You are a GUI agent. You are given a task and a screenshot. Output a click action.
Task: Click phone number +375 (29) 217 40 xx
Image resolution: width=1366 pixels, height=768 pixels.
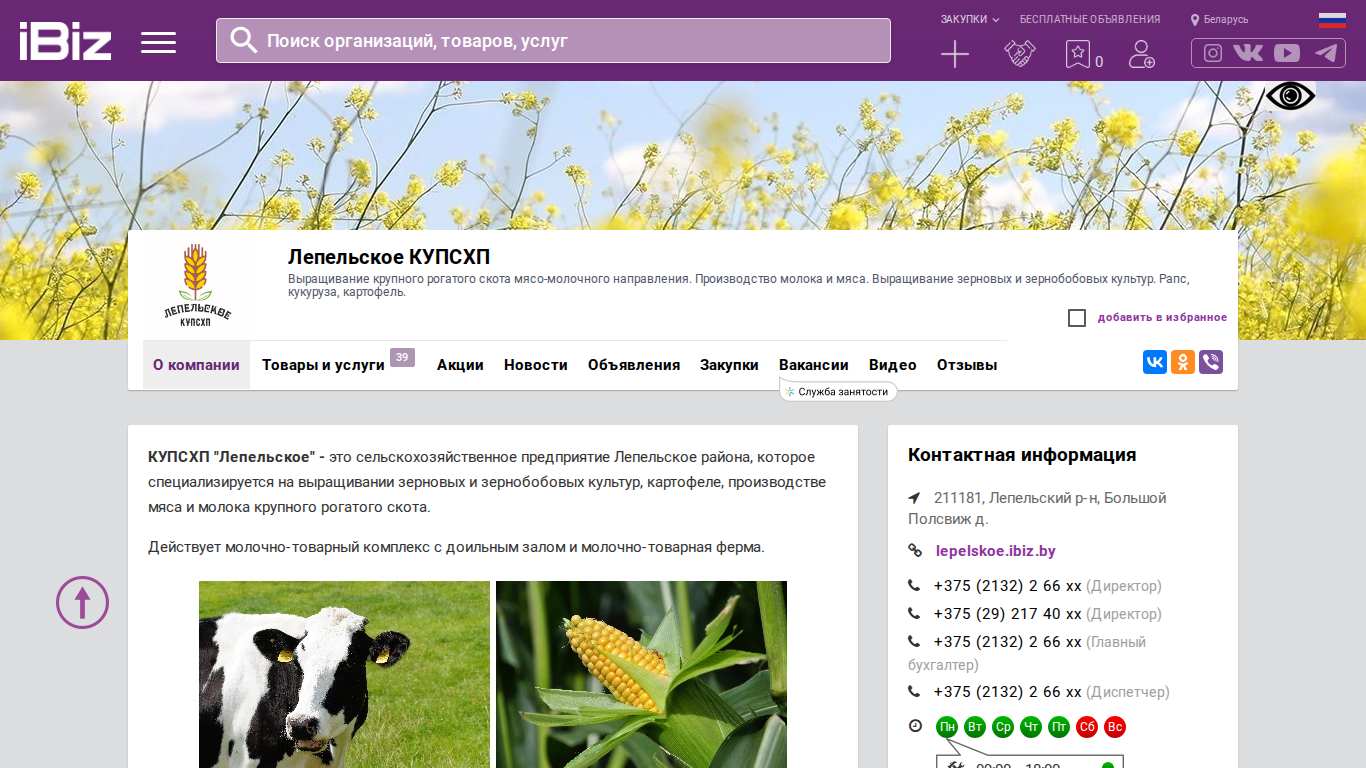point(1008,614)
